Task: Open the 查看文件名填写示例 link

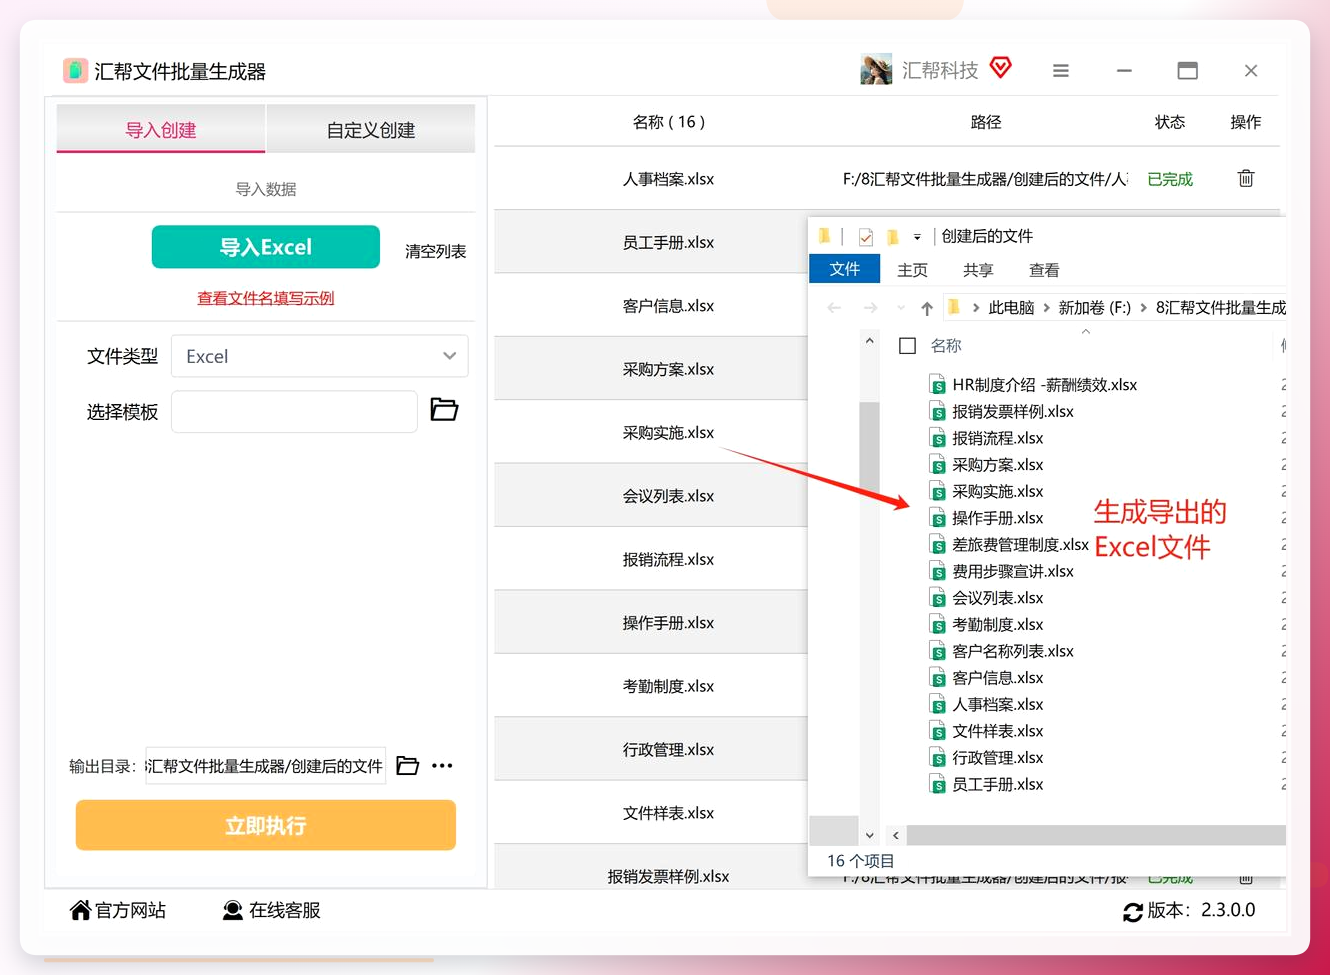Action: tap(266, 298)
